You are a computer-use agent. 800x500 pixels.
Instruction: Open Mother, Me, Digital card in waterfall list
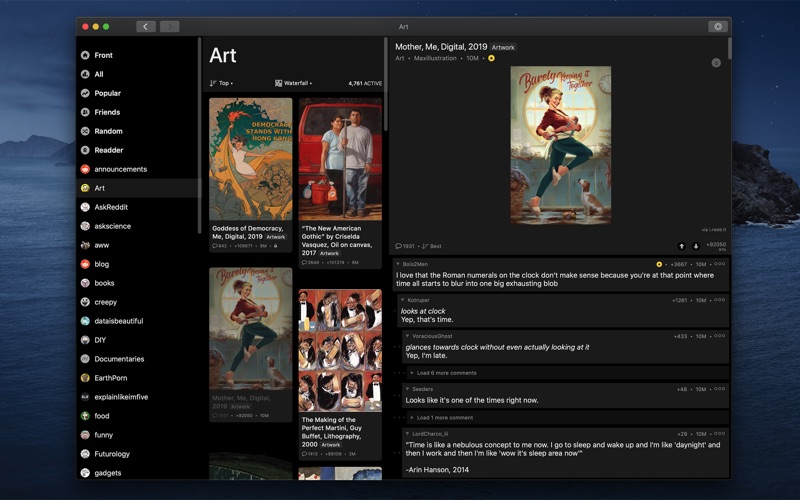pos(251,344)
